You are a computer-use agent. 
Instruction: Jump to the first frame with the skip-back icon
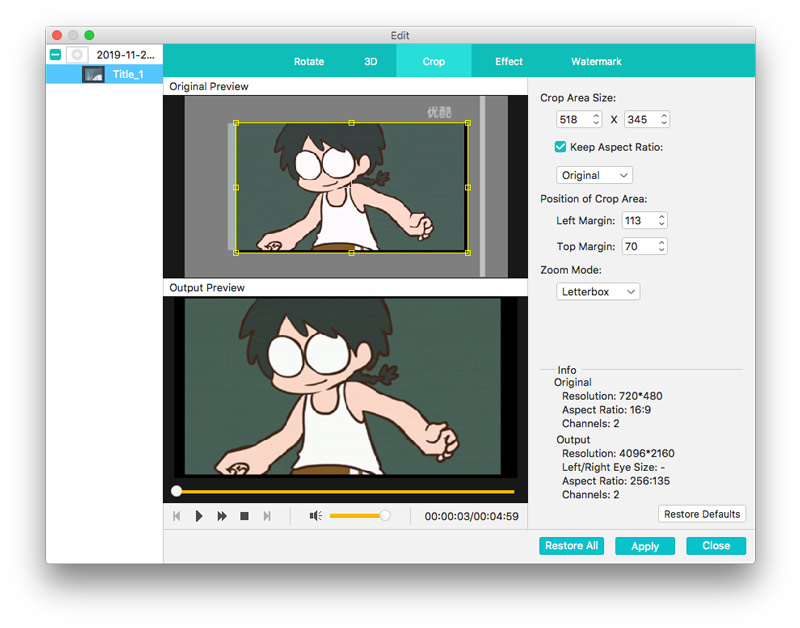177,515
